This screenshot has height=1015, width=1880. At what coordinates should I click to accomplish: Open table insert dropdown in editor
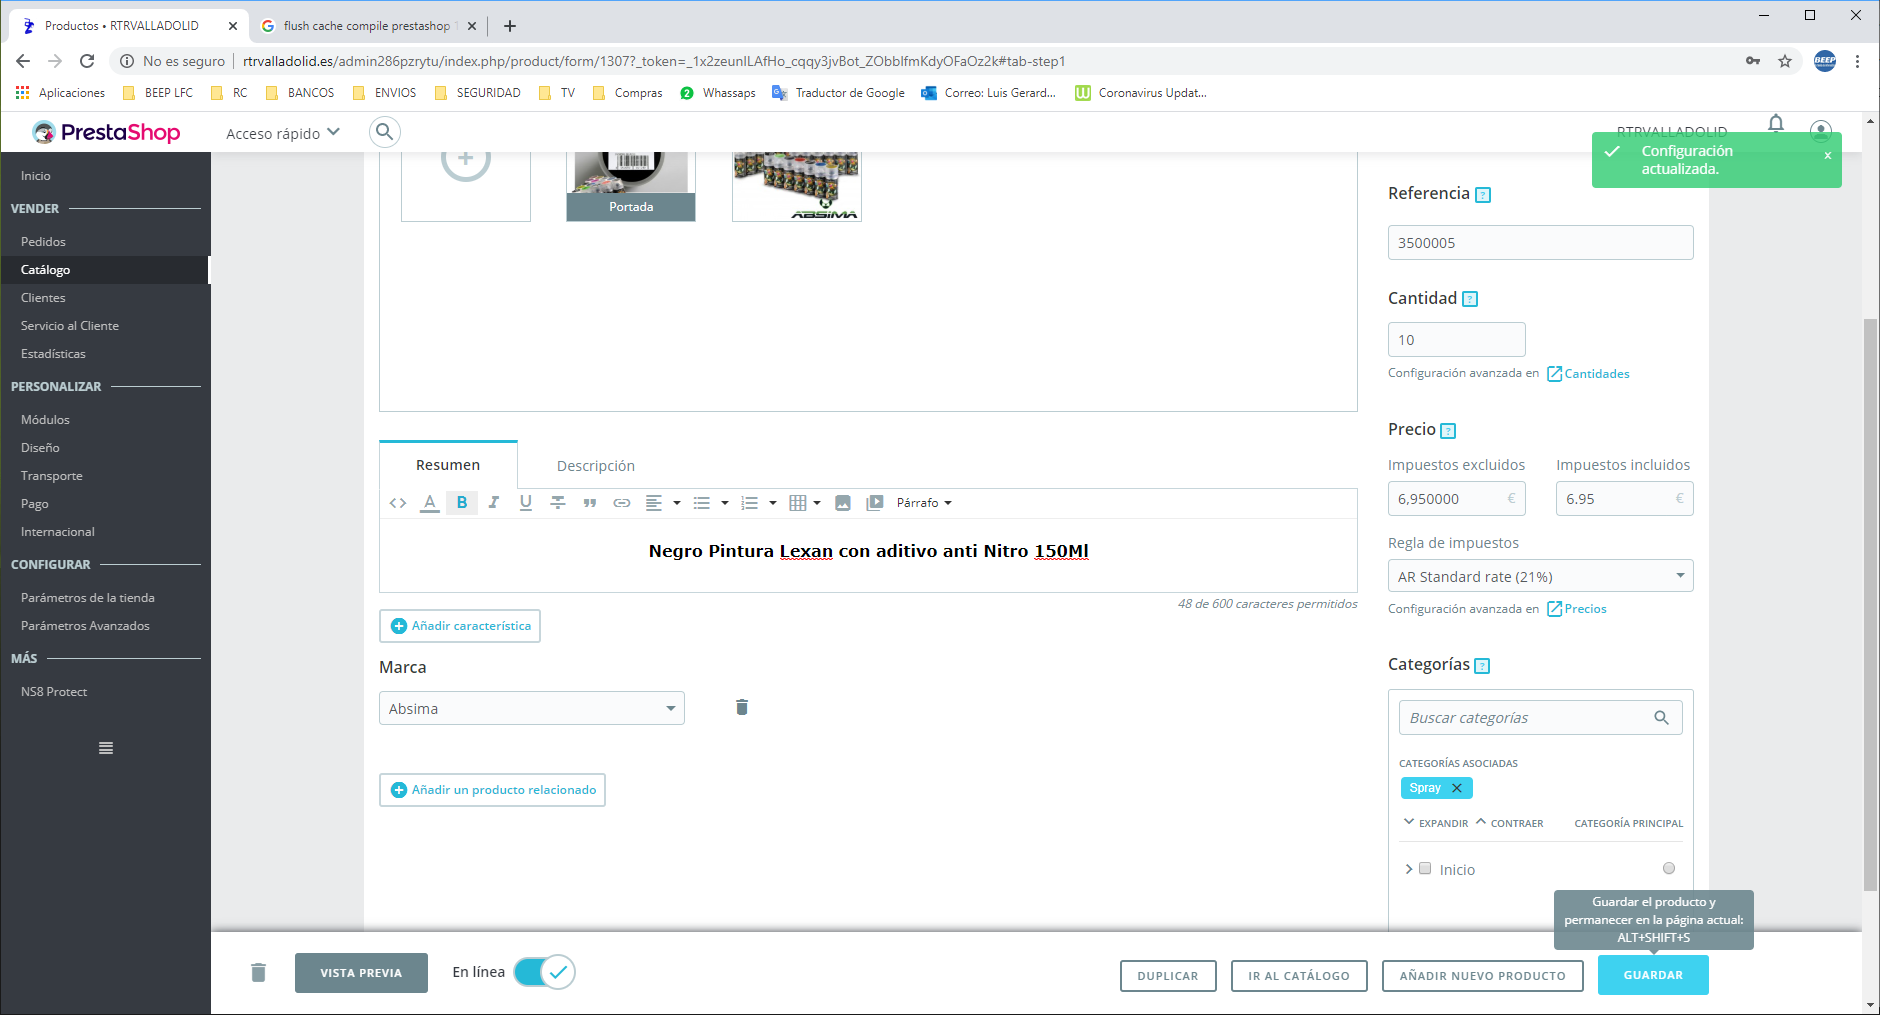pyautogui.click(x=805, y=503)
